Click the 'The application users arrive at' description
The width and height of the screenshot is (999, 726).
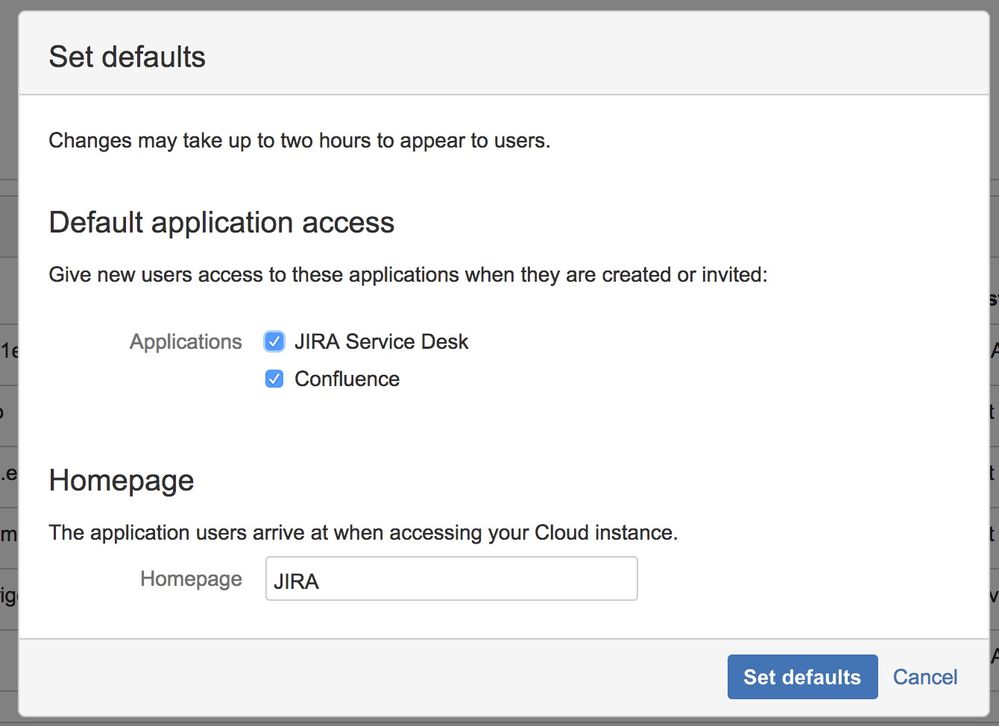(363, 532)
